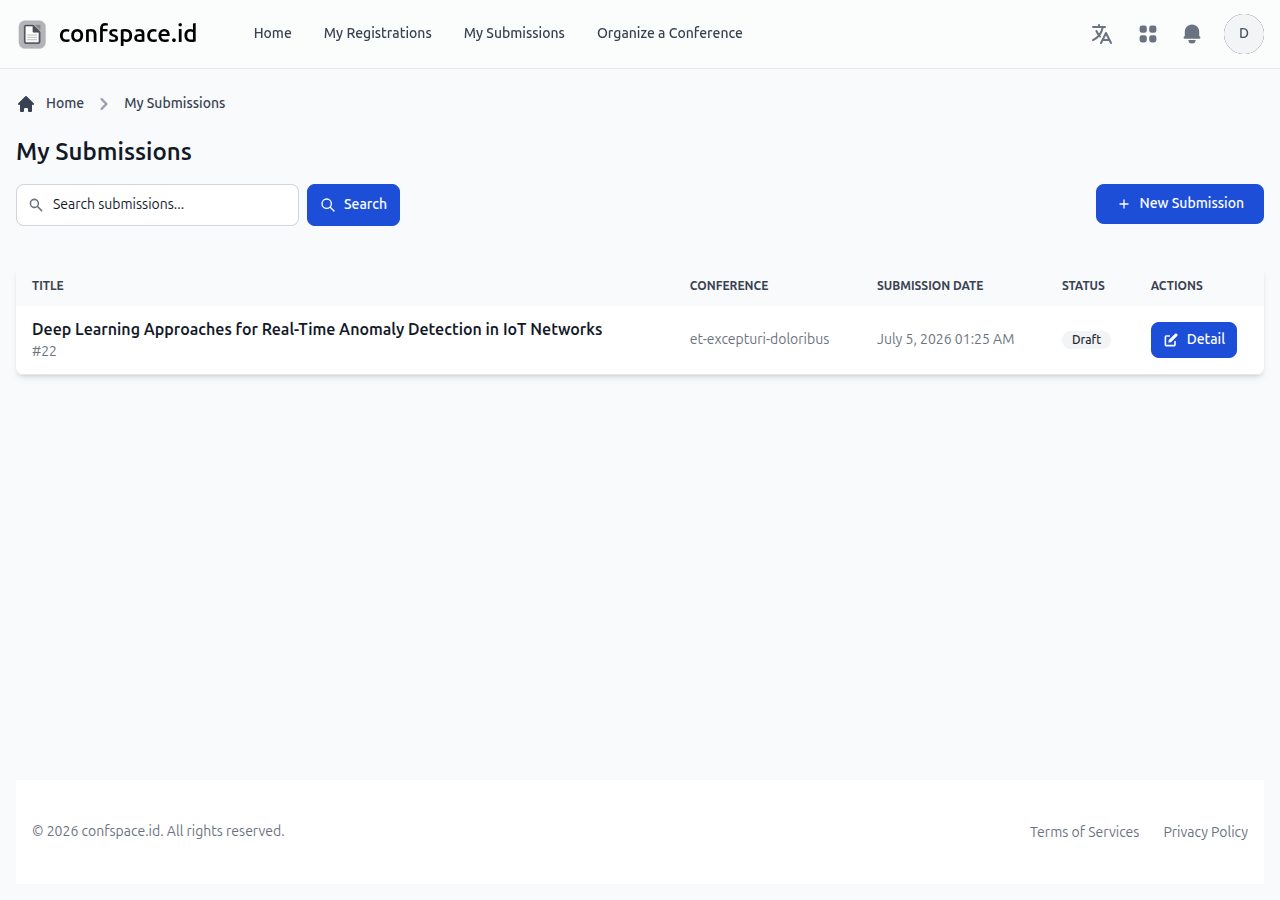
Task: Click the My Submissions page heading
Action: point(104,152)
